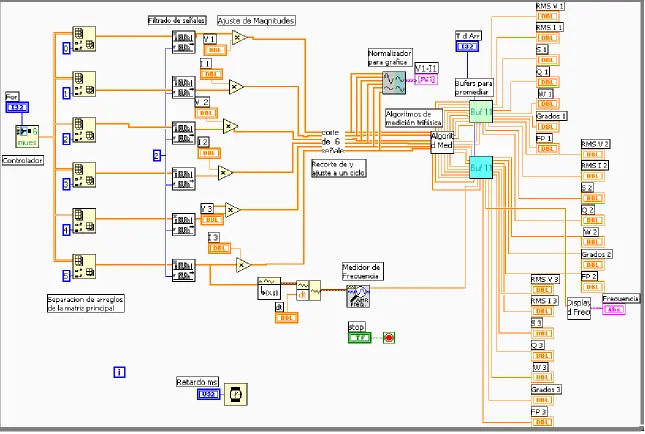Click the Frecuencia string indicator terminal

[614, 309]
